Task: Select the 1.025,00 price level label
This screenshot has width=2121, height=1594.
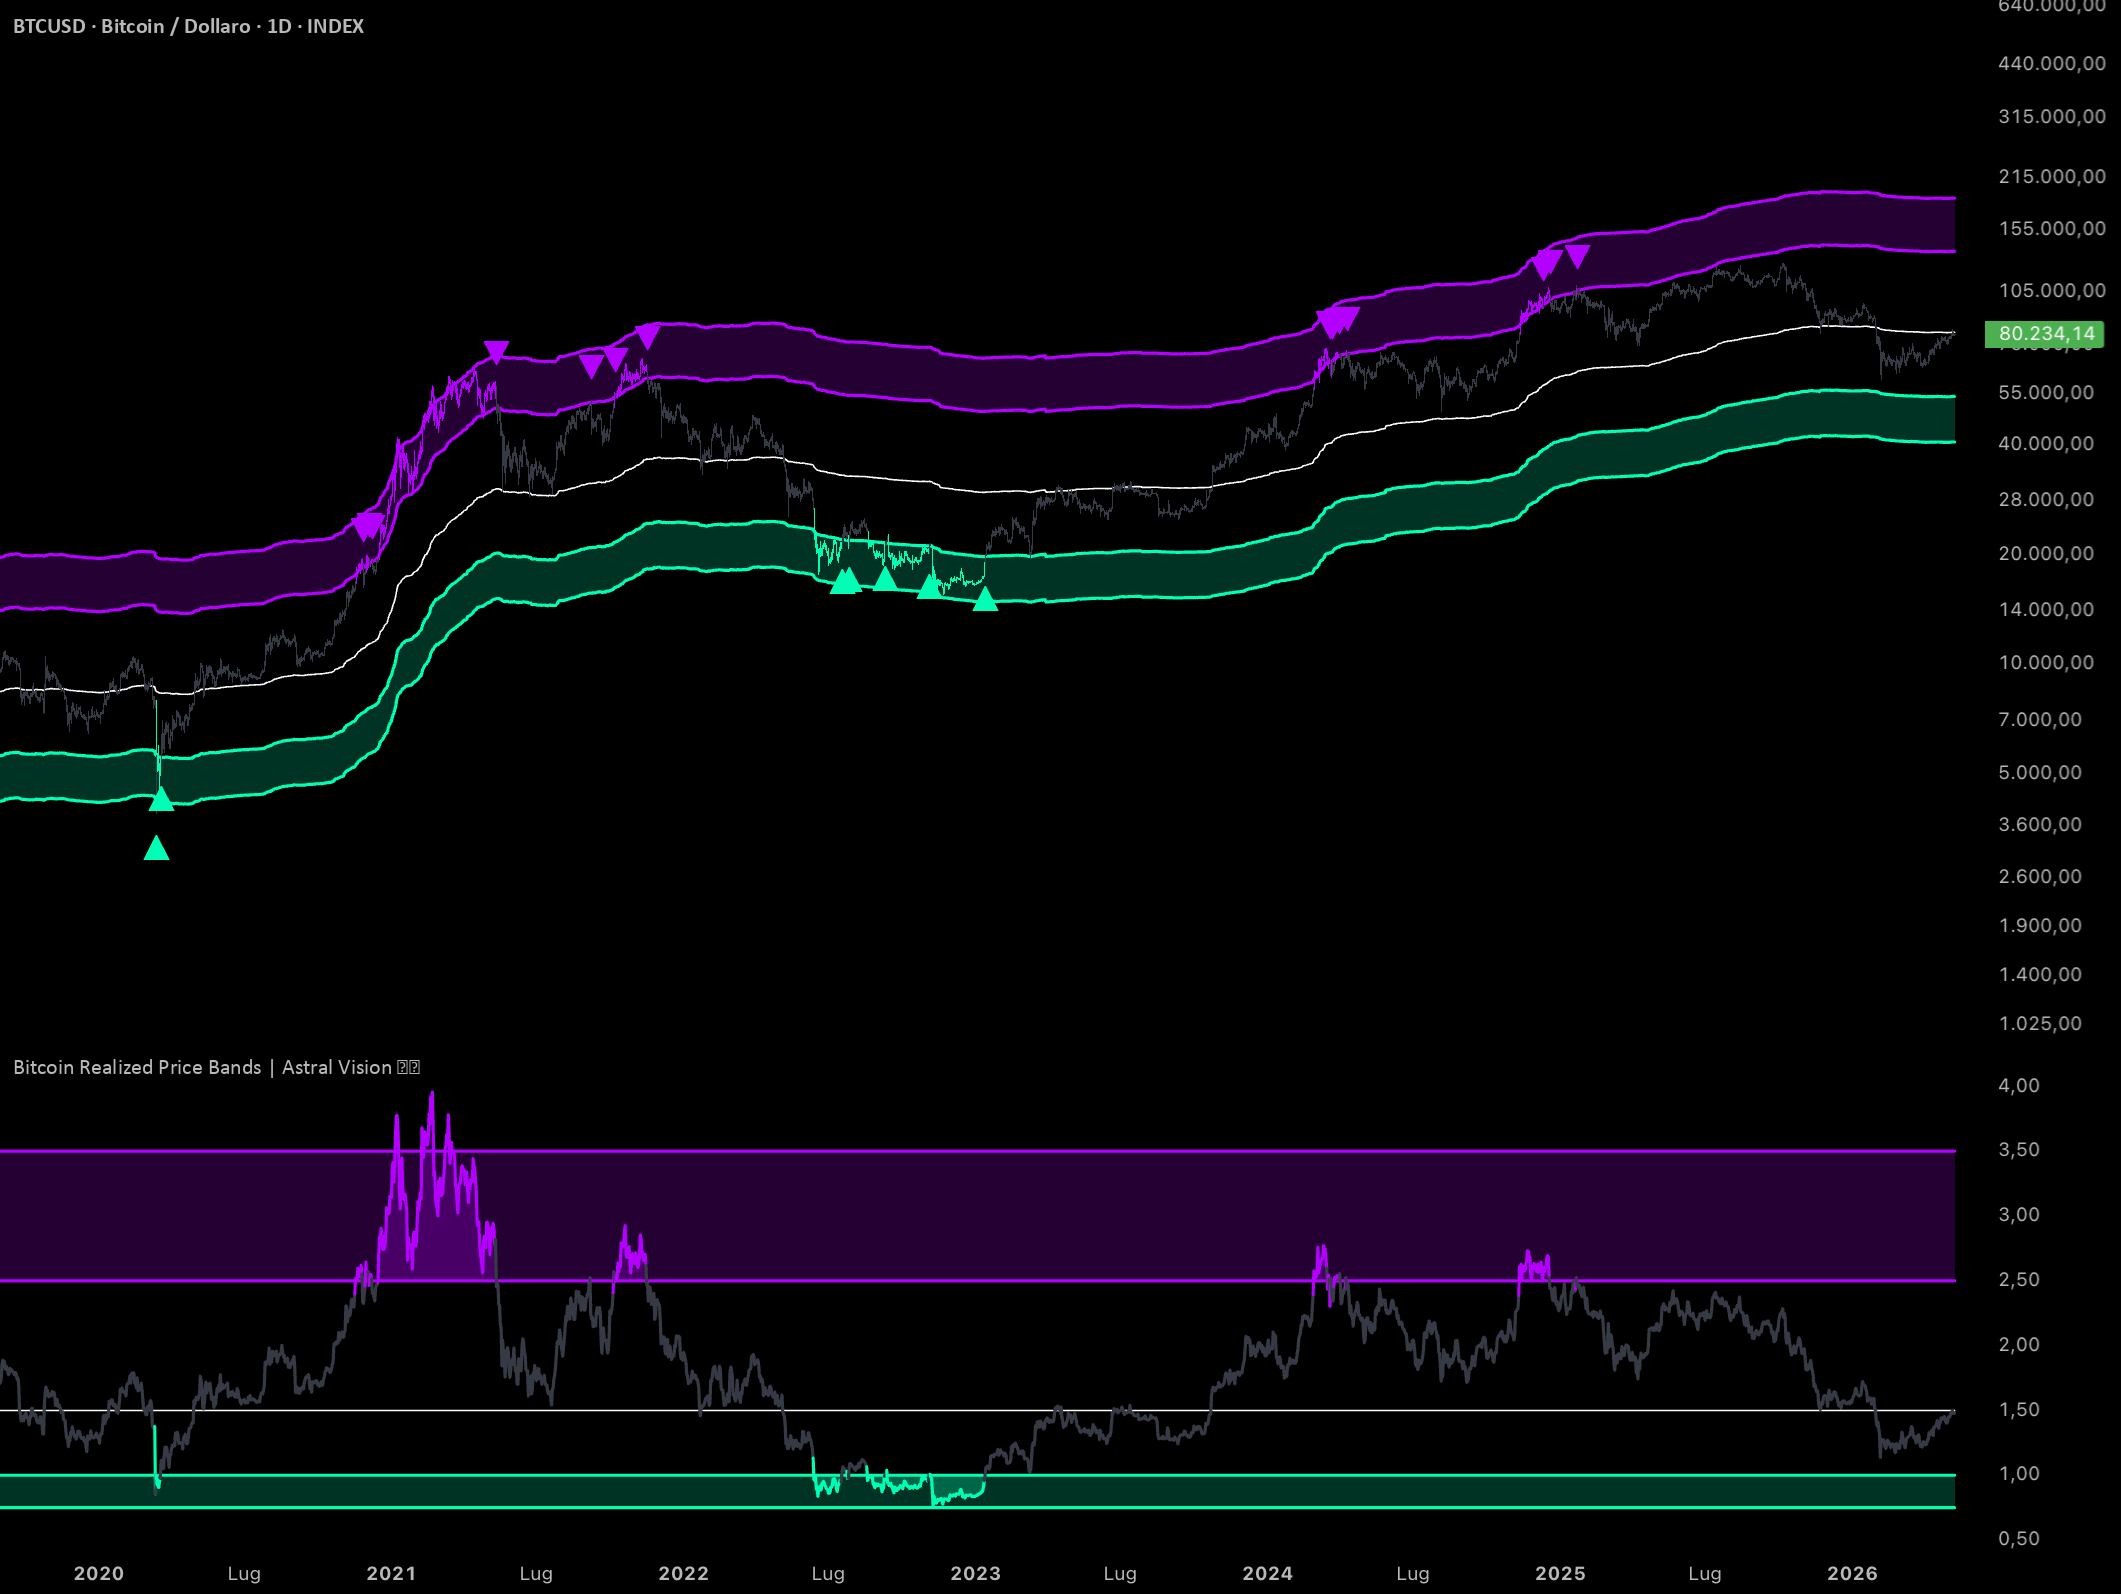Action: 2040,1023
